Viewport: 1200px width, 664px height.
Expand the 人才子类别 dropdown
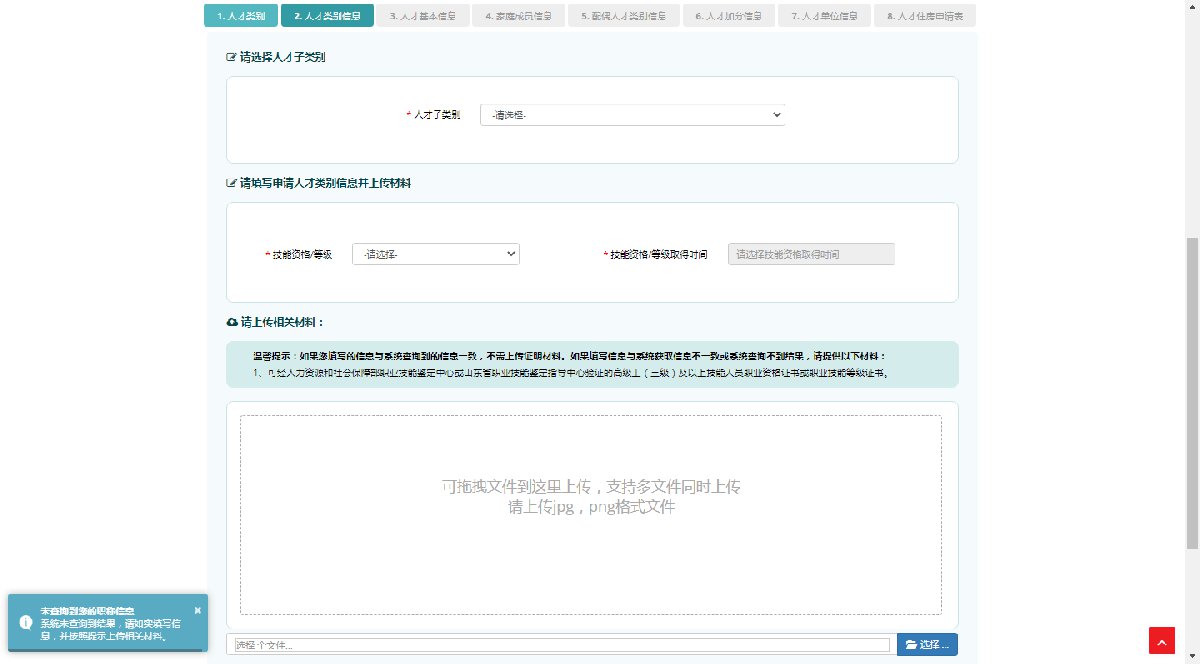point(633,115)
